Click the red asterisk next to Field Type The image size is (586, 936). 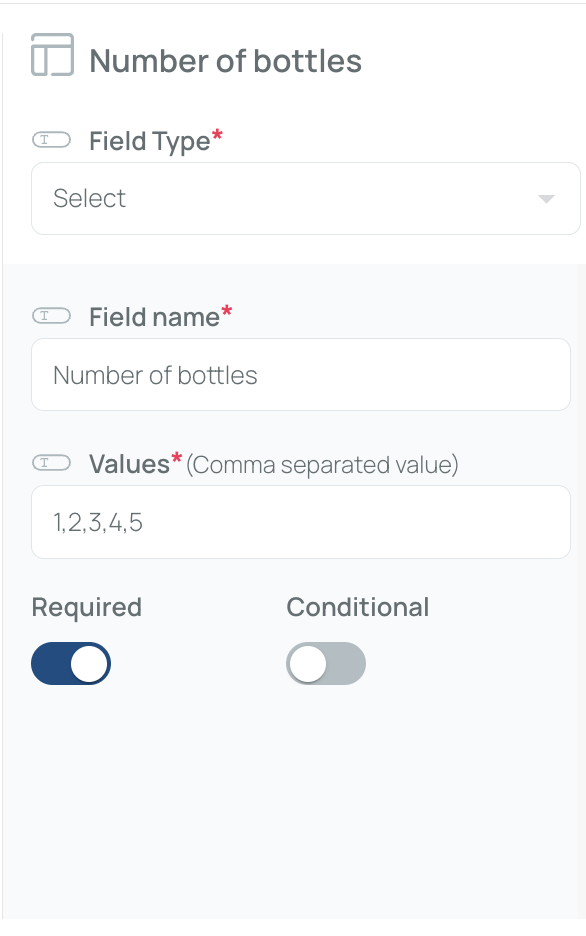click(217, 135)
